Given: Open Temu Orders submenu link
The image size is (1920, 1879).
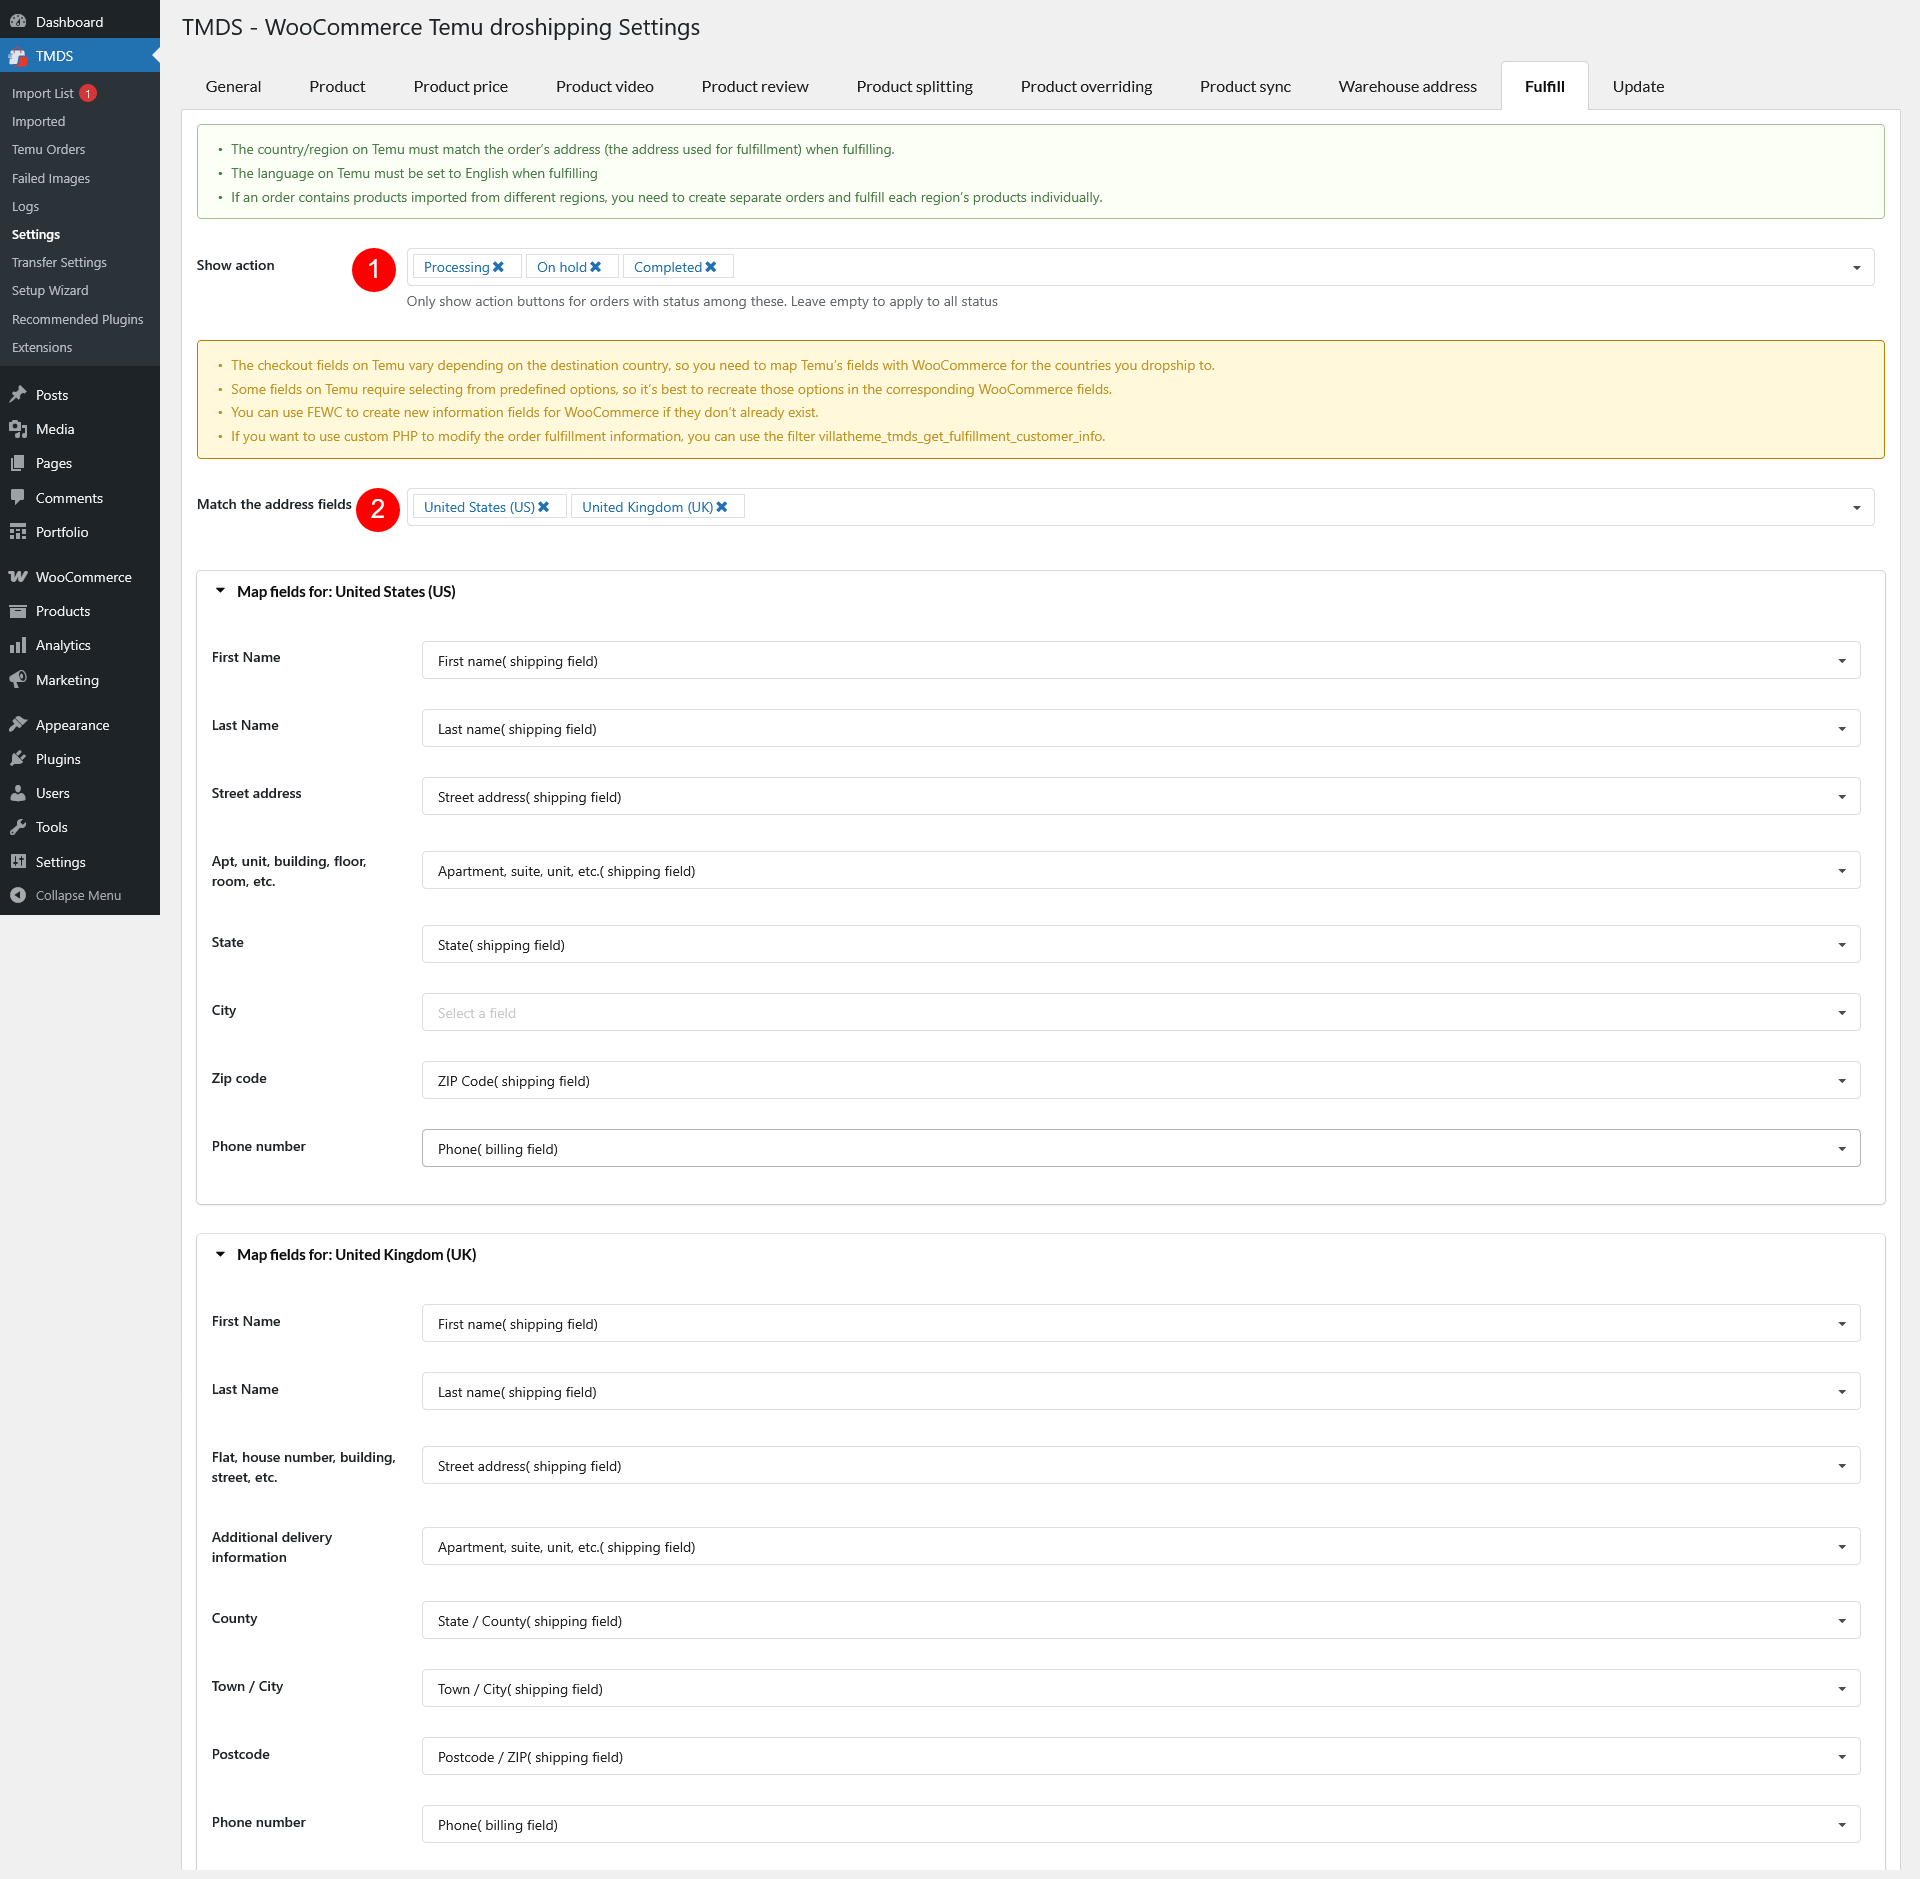Looking at the screenshot, I should [x=48, y=149].
